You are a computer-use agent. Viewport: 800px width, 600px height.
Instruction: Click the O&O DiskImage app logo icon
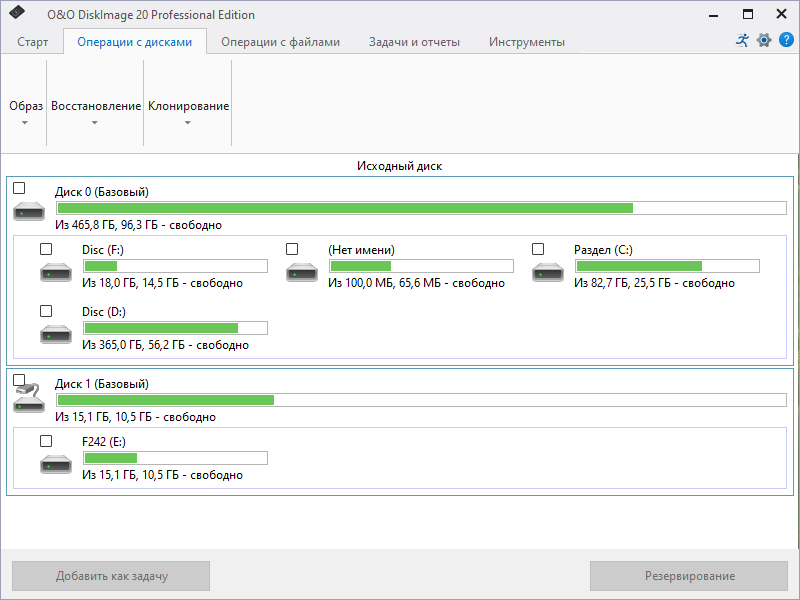tap(16, 12)
